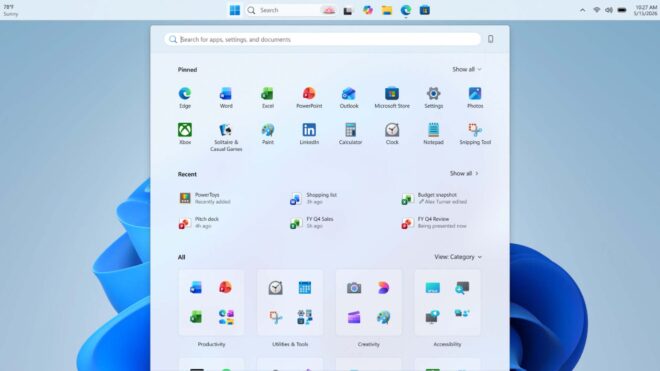Open Magnifier in Accessibility group
Screen dimensions: 660x371
(x=462, y=288)
